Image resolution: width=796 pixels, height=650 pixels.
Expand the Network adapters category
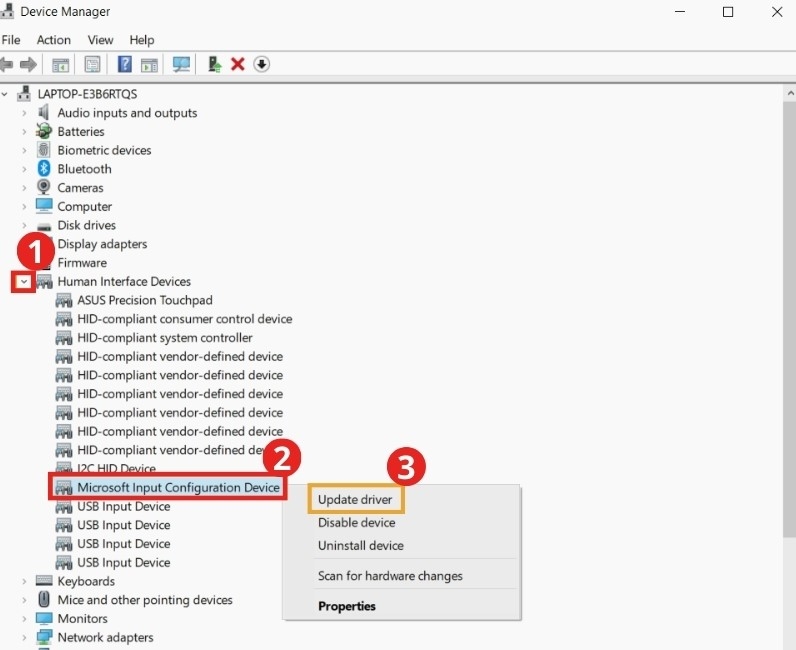[24, 637]
